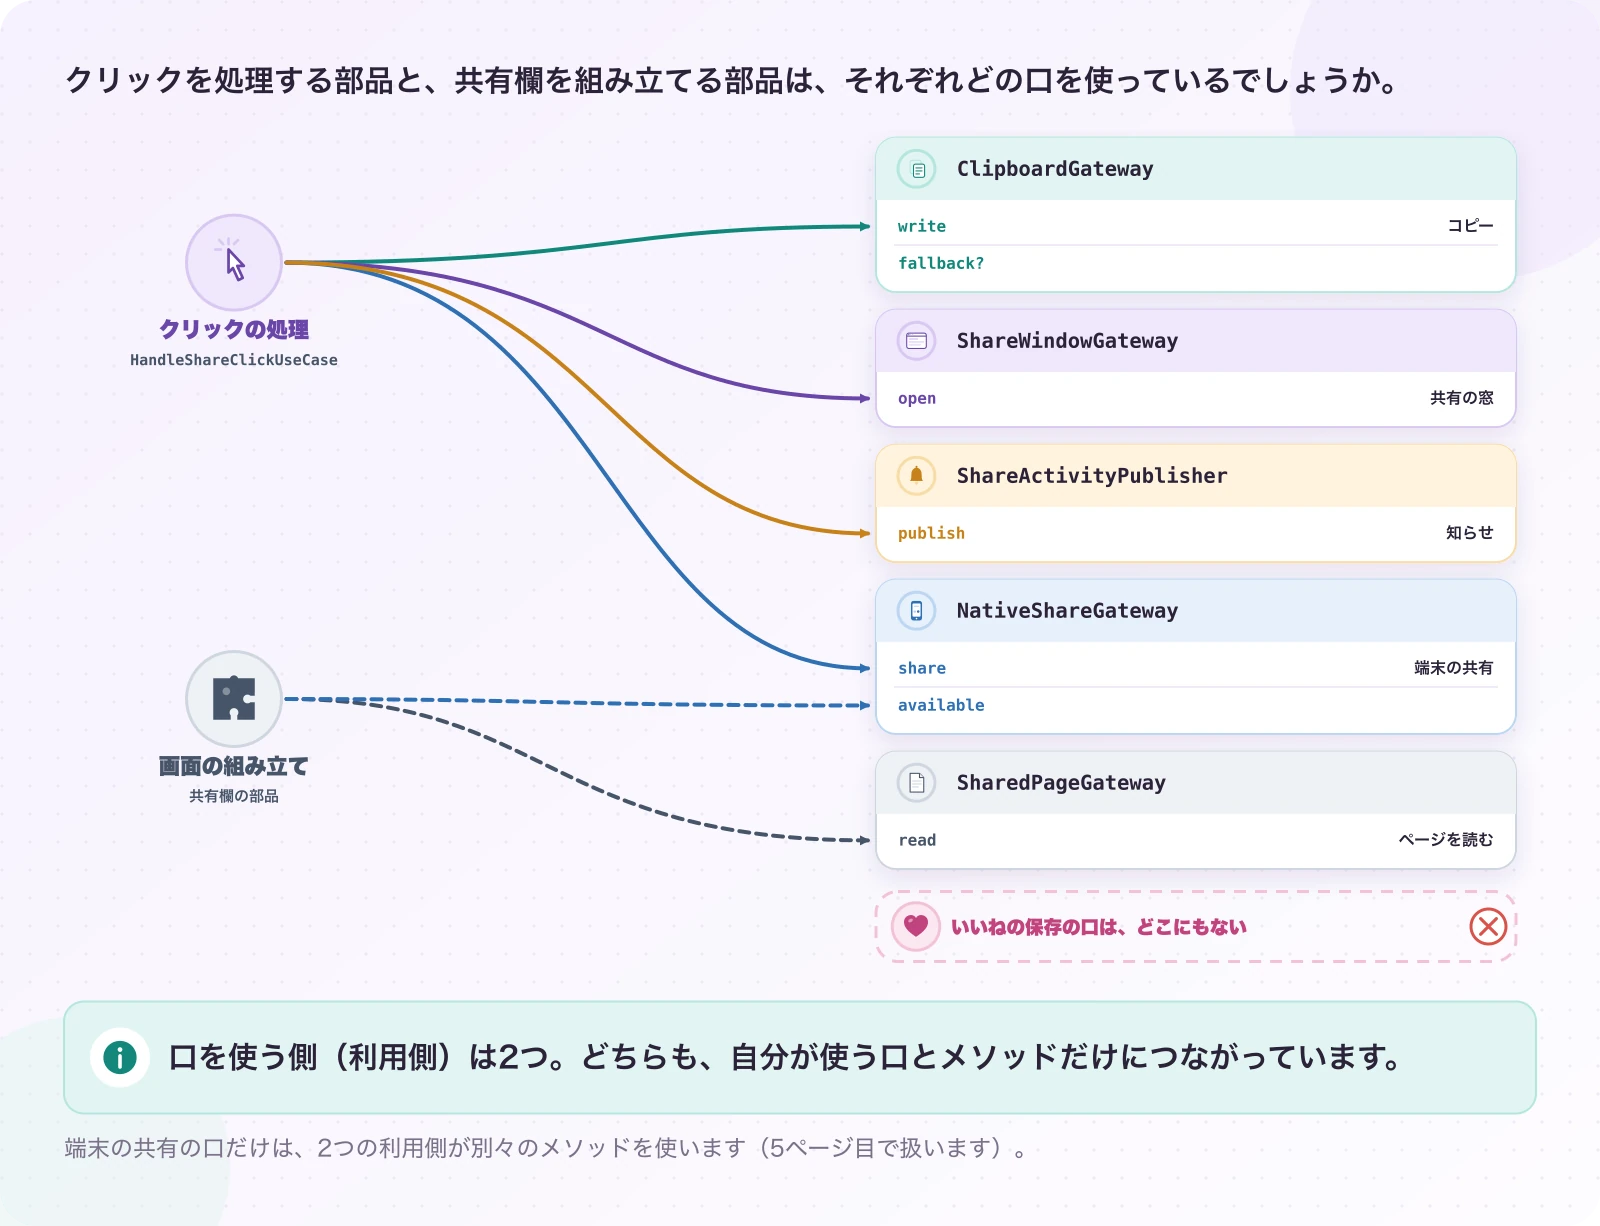Click the publish method label
Screen dimensions: 1600x1226
931,533
